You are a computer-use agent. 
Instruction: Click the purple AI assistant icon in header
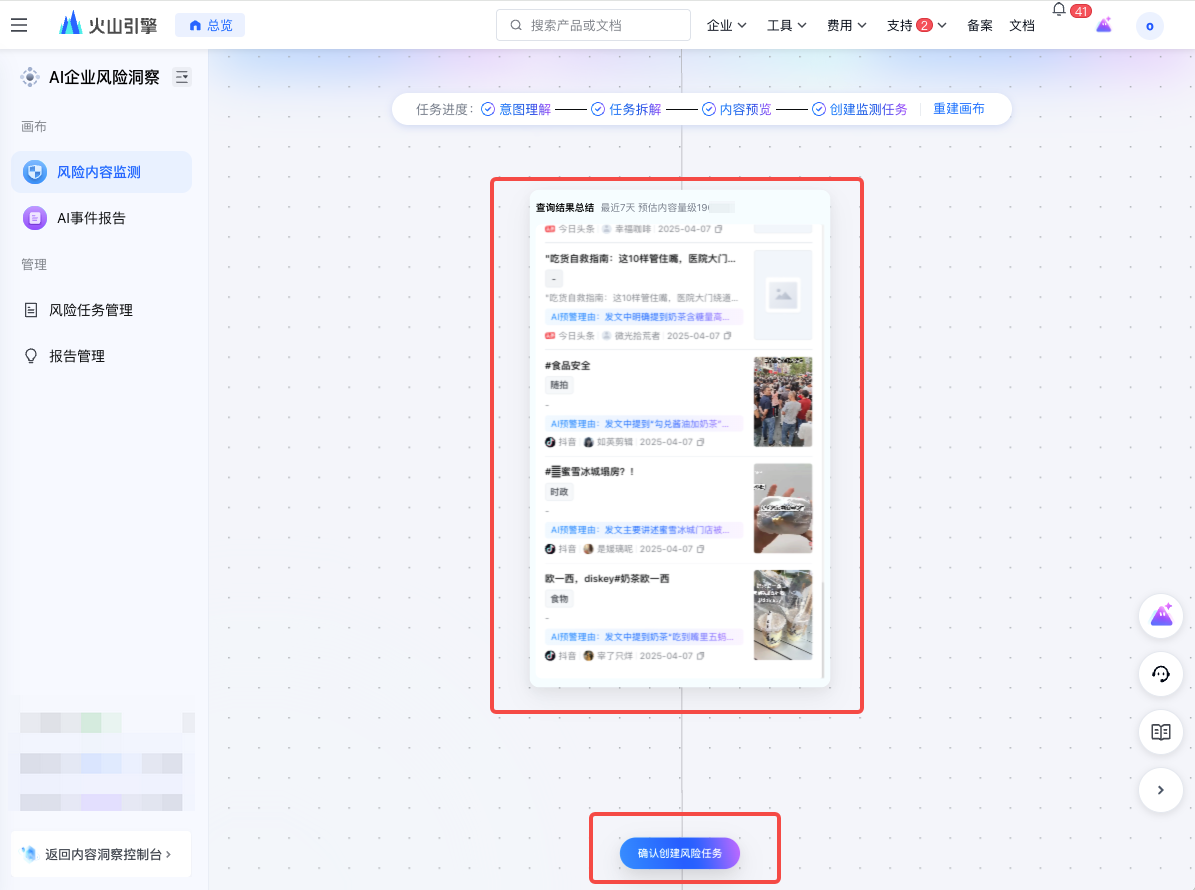(1104, 25)
